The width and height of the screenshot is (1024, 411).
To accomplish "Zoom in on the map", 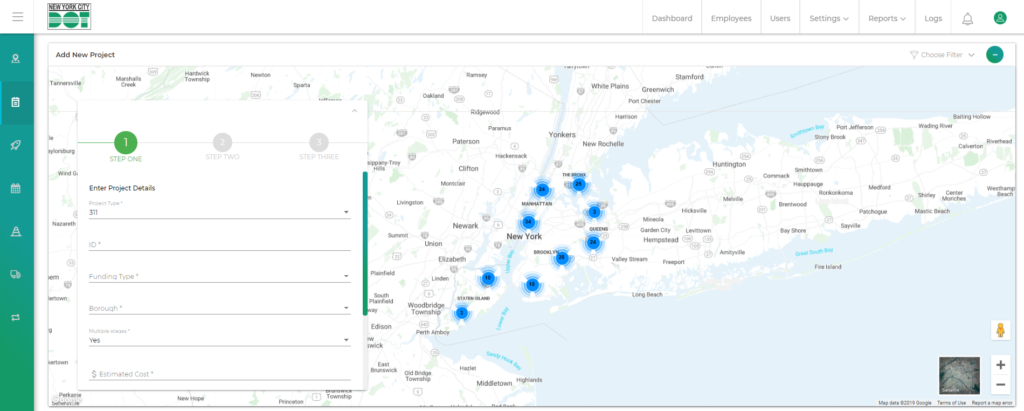I will pos(1000,365).
